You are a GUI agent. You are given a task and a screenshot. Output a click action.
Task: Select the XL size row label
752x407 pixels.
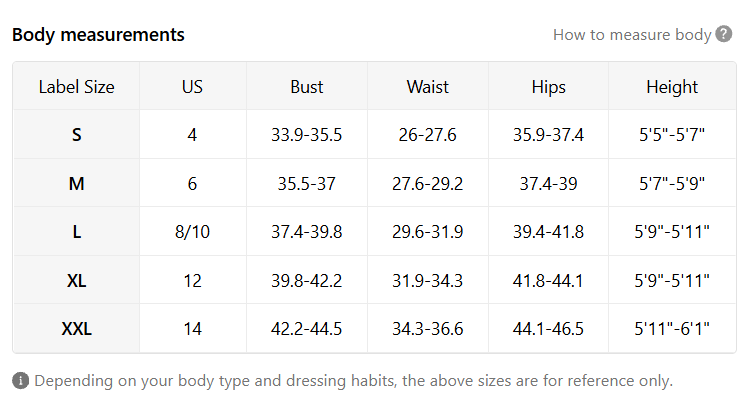click(76, 281)
